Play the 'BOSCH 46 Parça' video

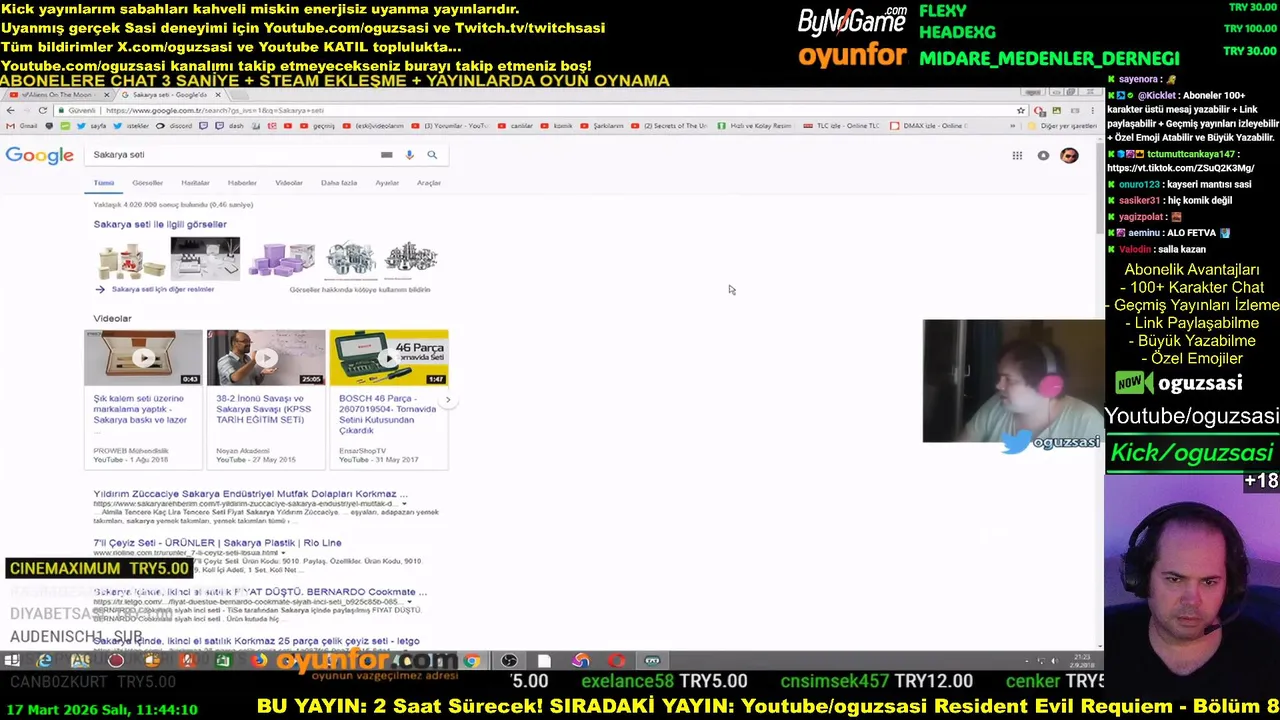pos(389,357)
